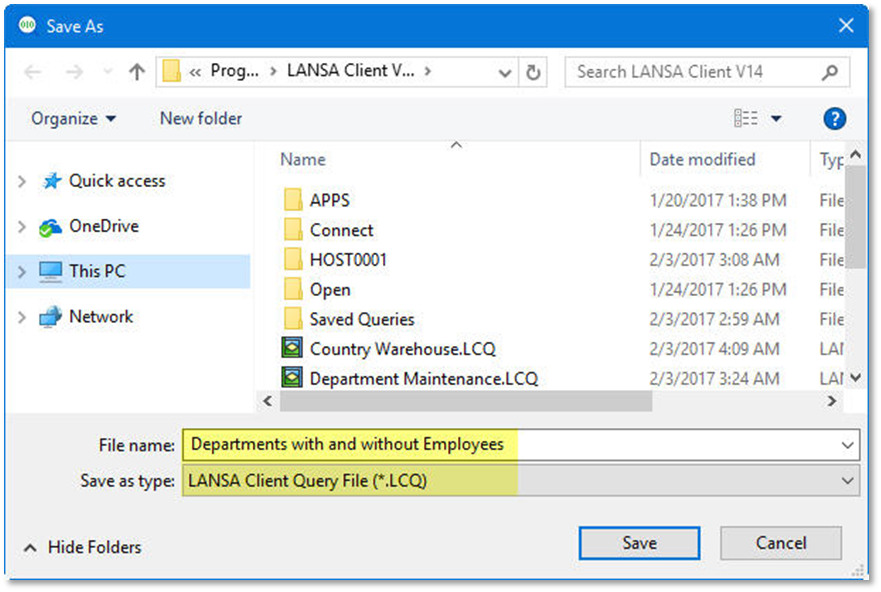Open the Save as type dropdown
This screenshot has width=881, height=592.
pyautogui.click(x=848, y=481)
